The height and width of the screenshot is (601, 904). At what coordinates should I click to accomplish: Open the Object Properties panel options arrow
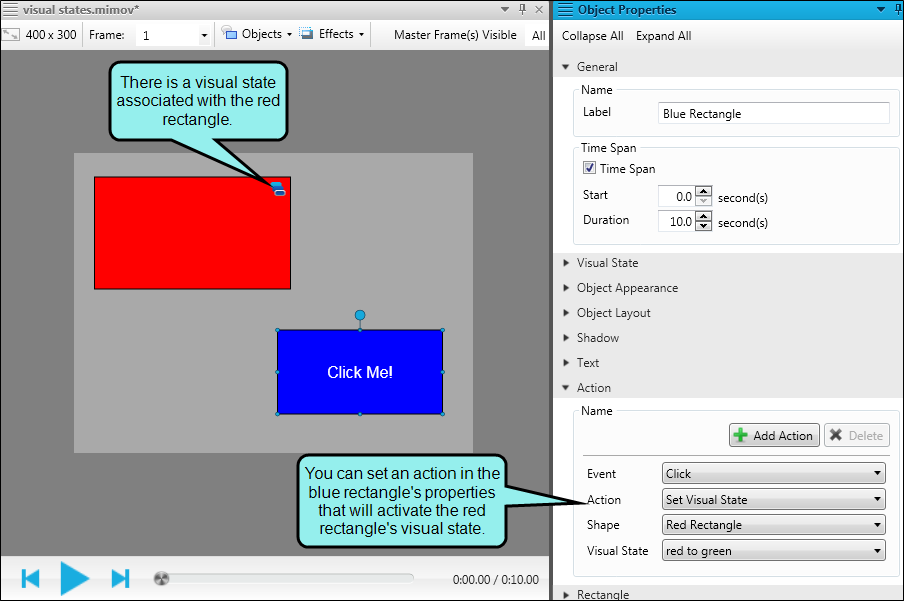(x=880, y=10)
